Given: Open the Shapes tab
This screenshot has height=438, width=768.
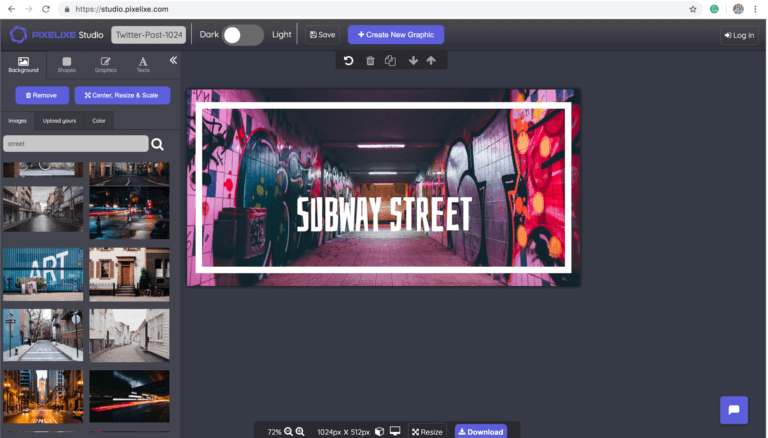Looking at the screenshot, I should tap(67, 65).
